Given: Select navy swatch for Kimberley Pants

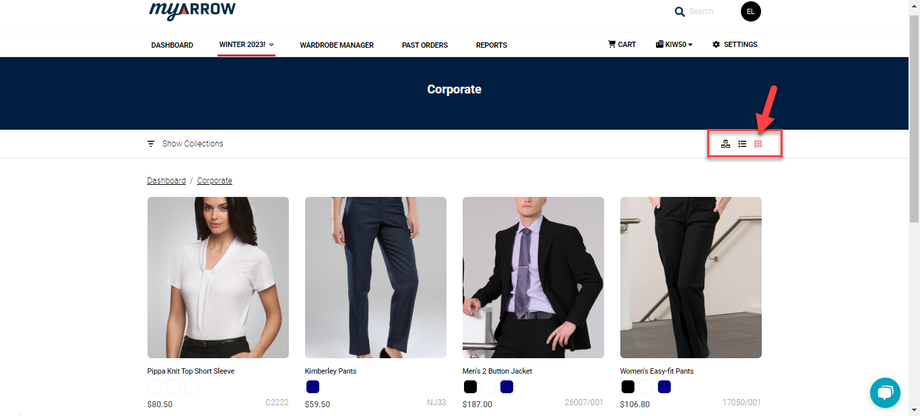Looking at the screenshot, I should (x=313, y=387).
